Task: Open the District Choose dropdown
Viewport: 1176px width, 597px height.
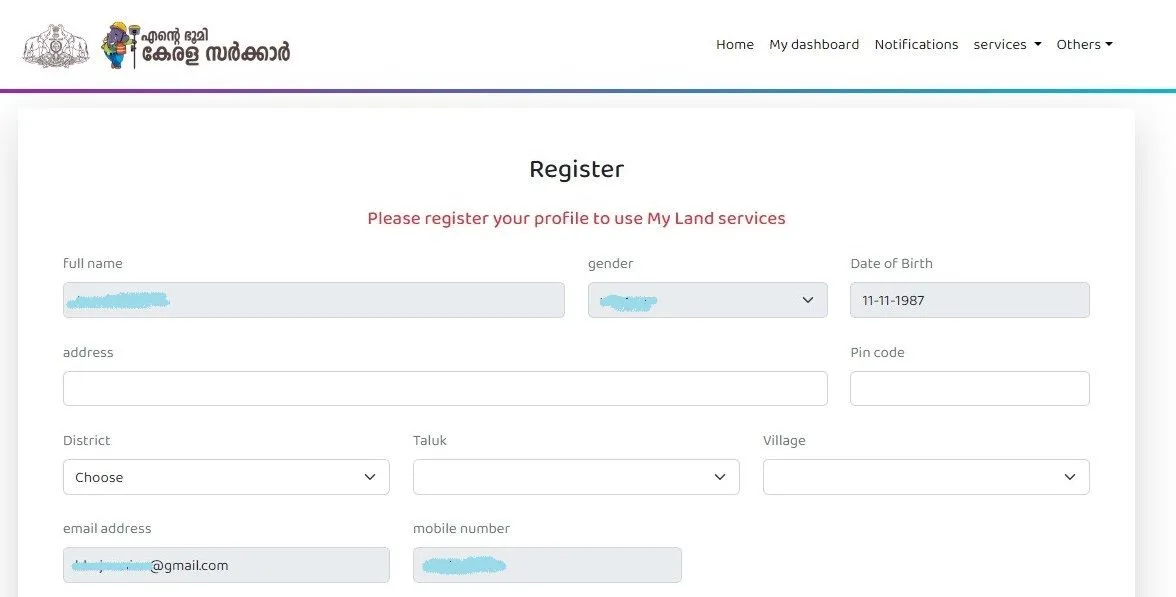Action: (226, 477)
